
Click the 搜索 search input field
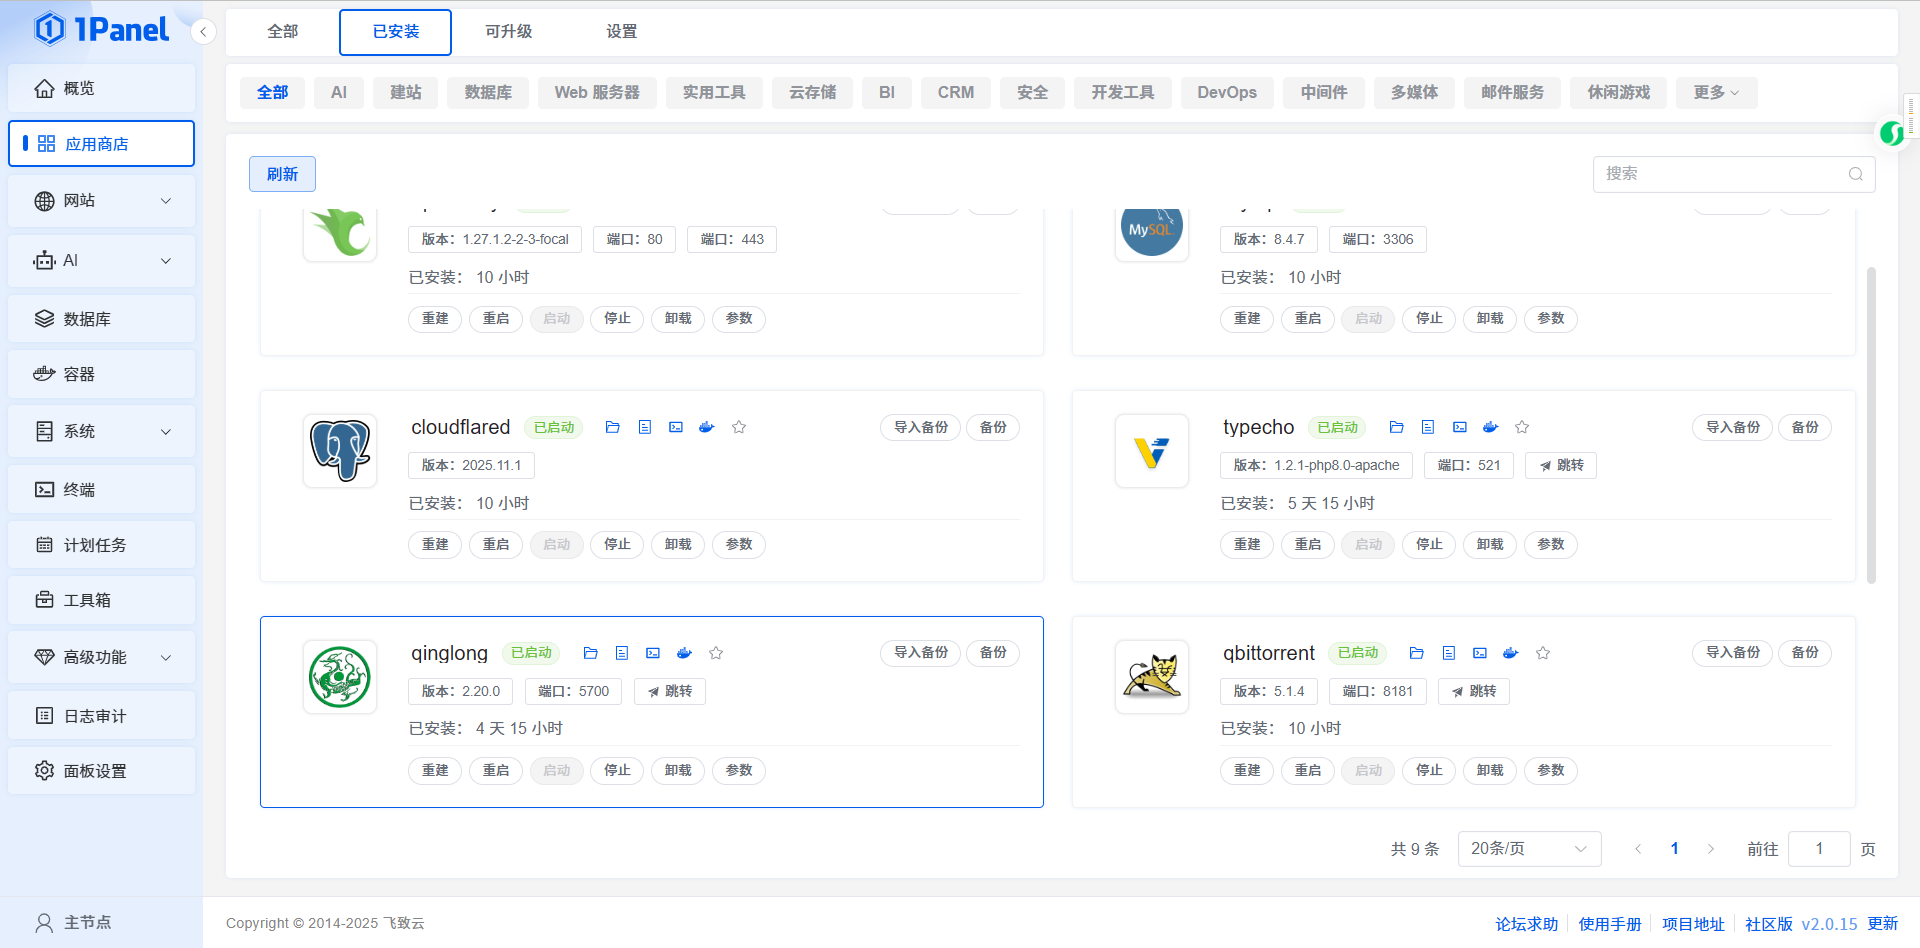pyautogui.click(x=1720, y=174)
